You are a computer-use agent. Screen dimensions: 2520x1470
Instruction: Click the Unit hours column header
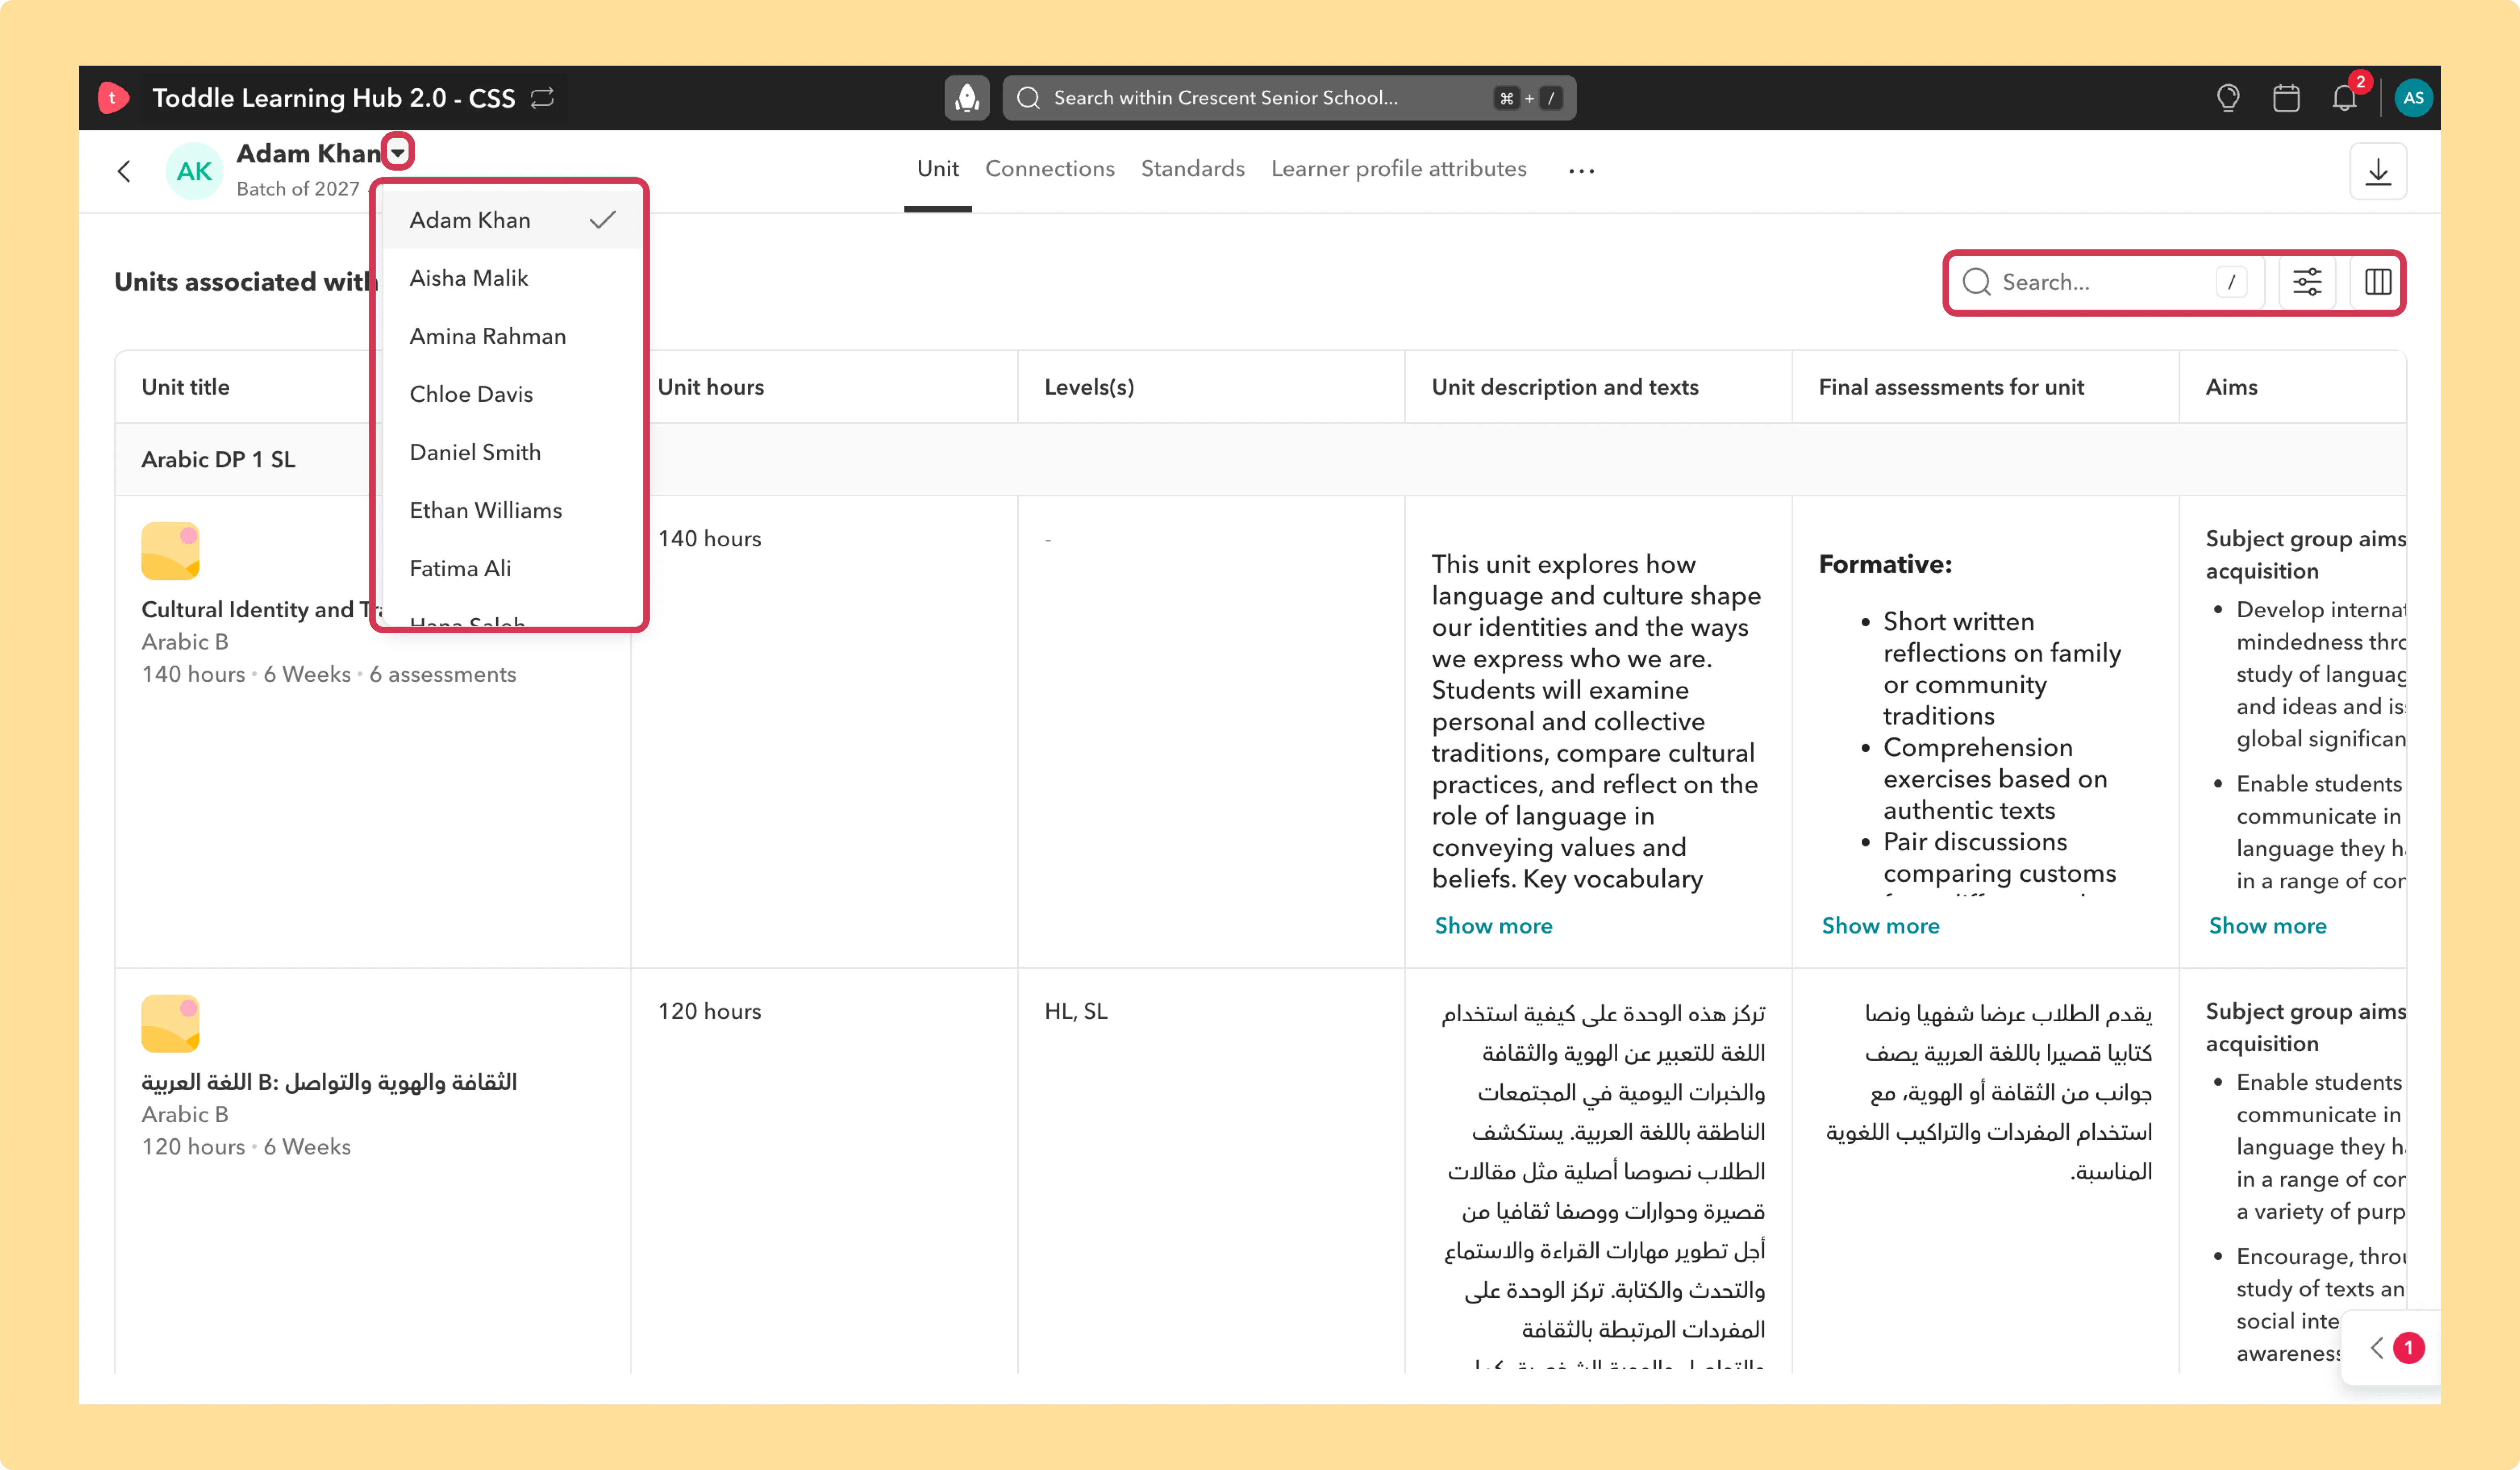(x=824, y=387)
